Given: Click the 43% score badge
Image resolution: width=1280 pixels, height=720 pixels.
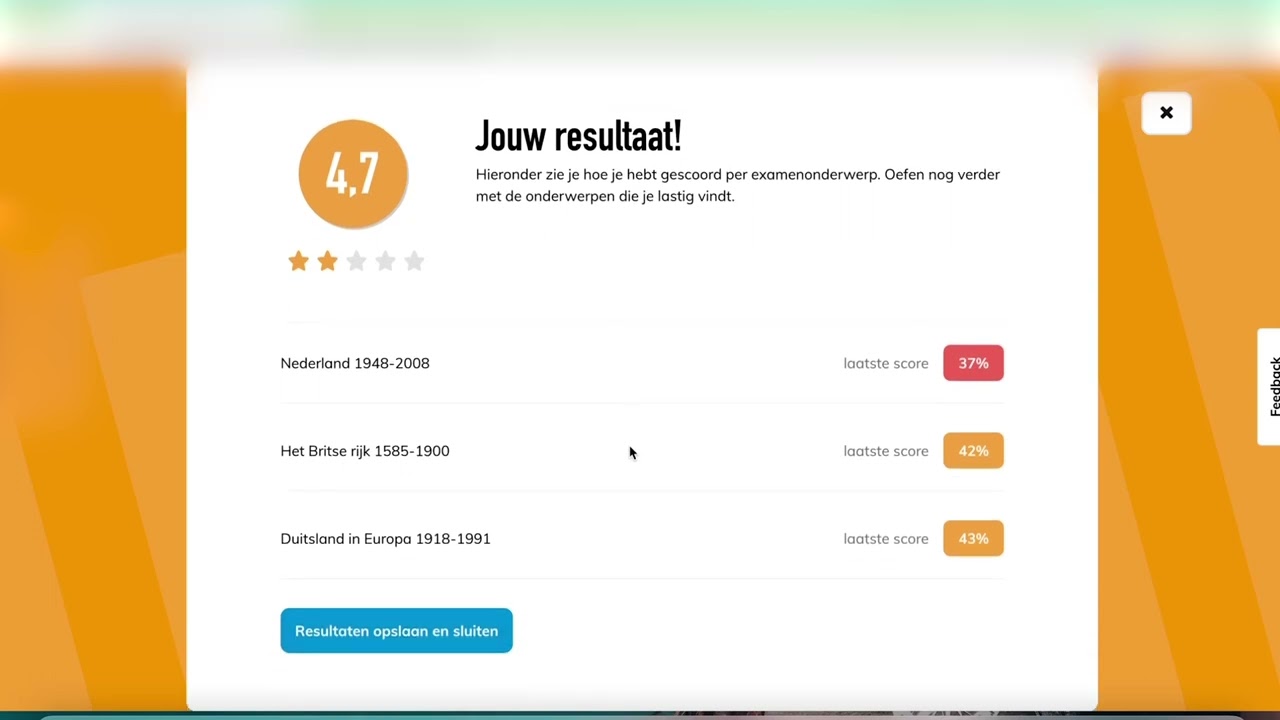Looking at the screenshot, I should (973, 539).
